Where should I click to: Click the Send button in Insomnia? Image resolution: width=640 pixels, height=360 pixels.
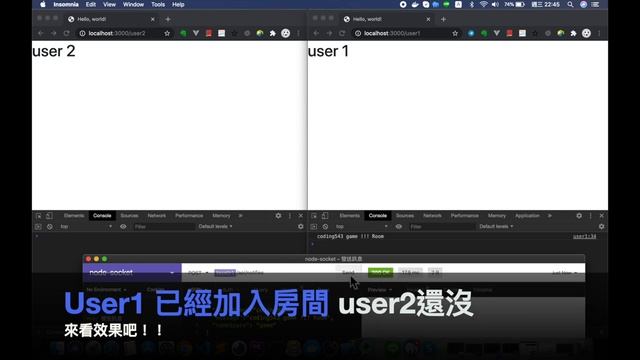[348, 272]
